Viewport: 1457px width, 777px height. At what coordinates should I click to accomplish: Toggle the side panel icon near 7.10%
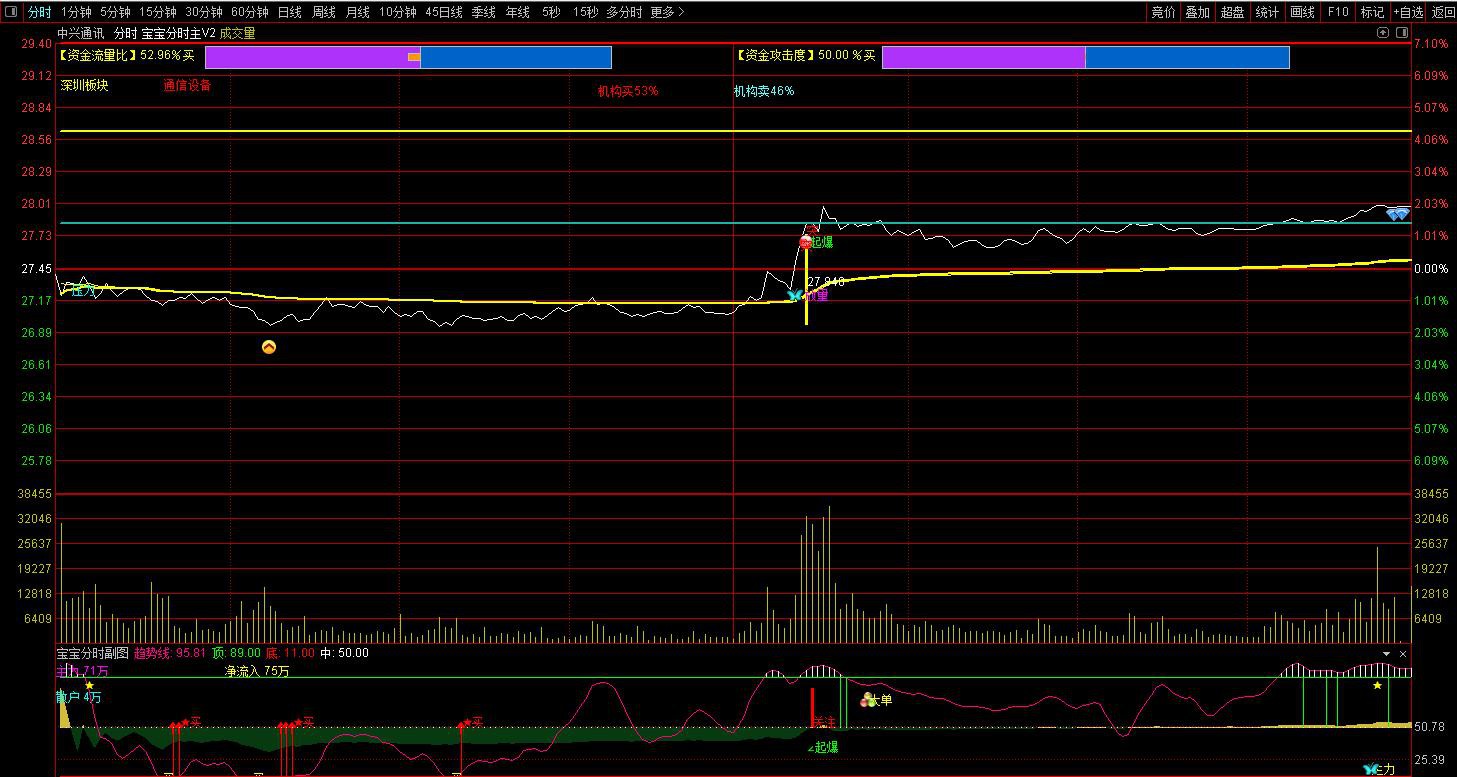coord(1401,33)
